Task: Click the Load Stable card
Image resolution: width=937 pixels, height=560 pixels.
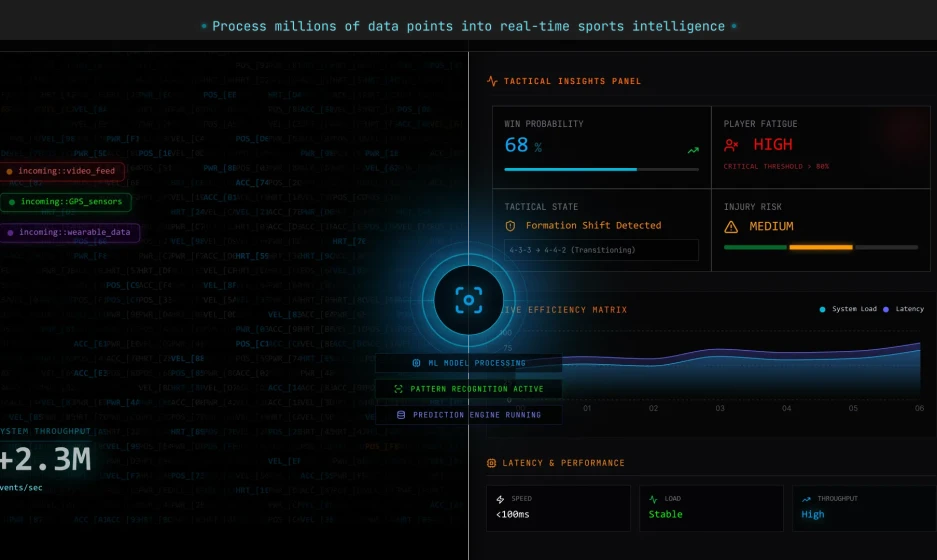Action: [711, 508]
